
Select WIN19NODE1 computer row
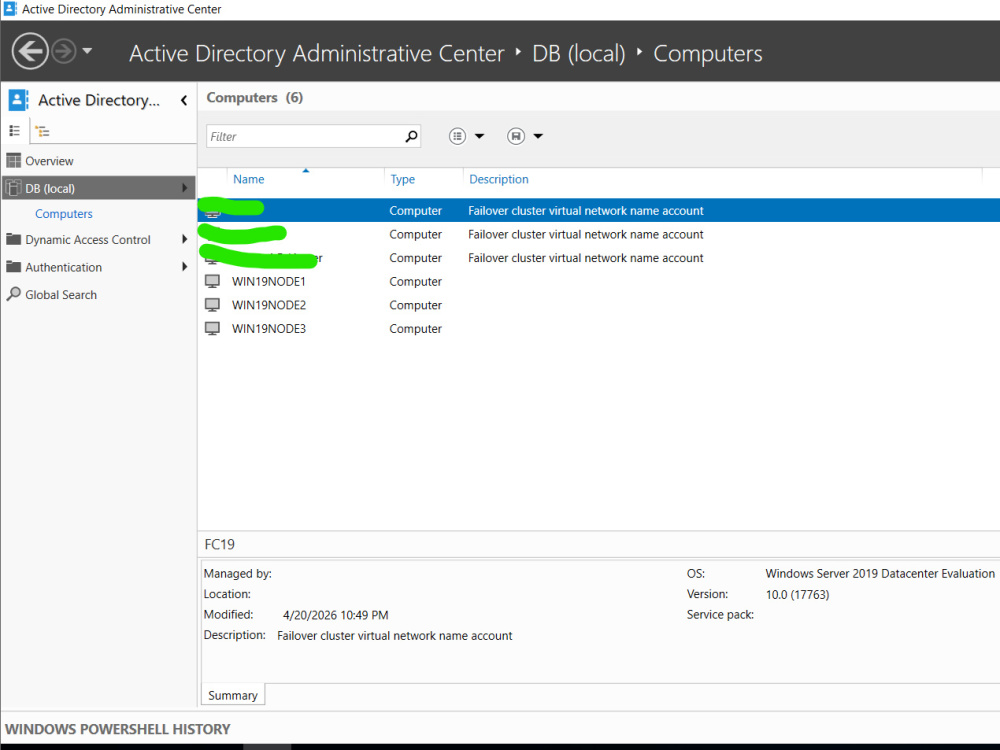(599, 281)
